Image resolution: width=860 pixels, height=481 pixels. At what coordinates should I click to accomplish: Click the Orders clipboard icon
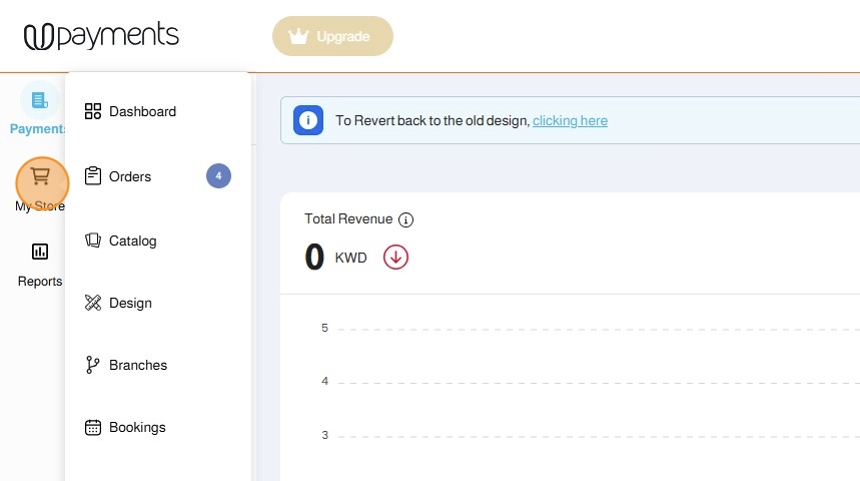93,177
